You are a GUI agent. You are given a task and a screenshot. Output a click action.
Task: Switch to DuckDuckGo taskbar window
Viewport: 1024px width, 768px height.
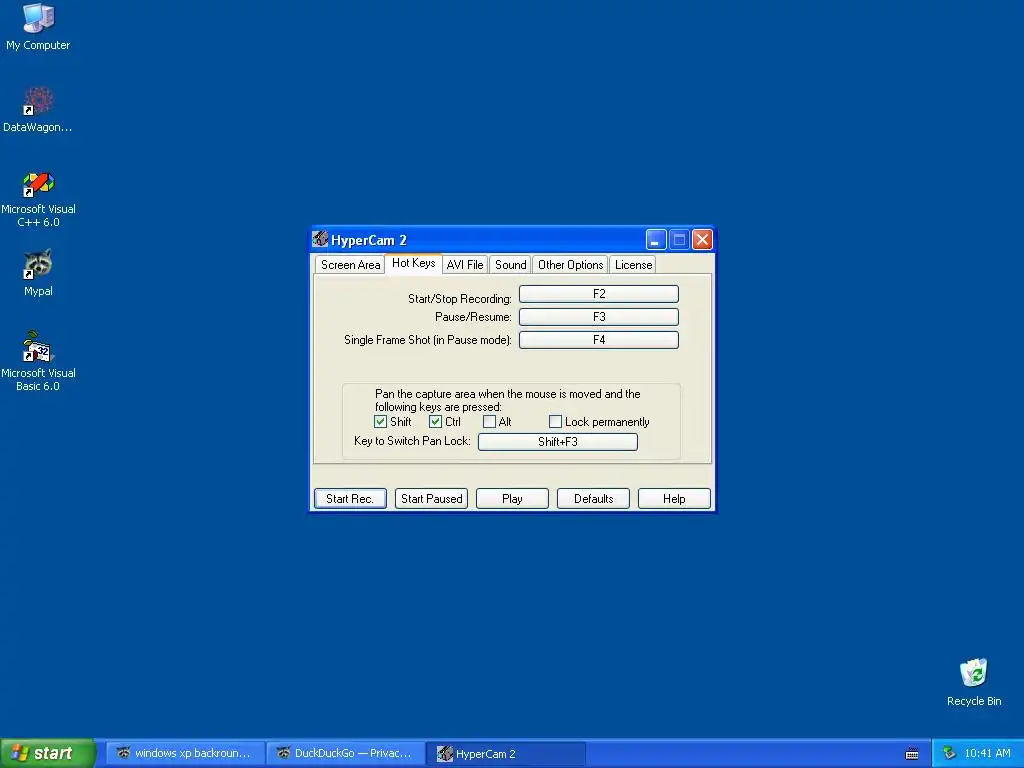pos(345,753)
